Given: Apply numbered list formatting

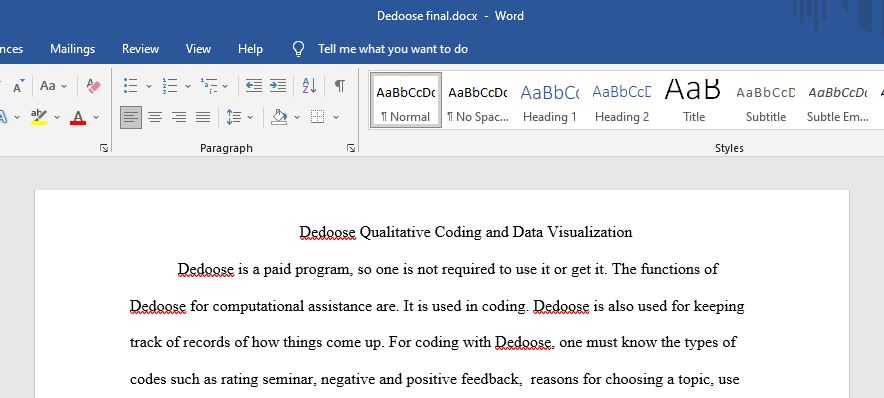Looking at the screenshot, I should (x=170, y=86).
